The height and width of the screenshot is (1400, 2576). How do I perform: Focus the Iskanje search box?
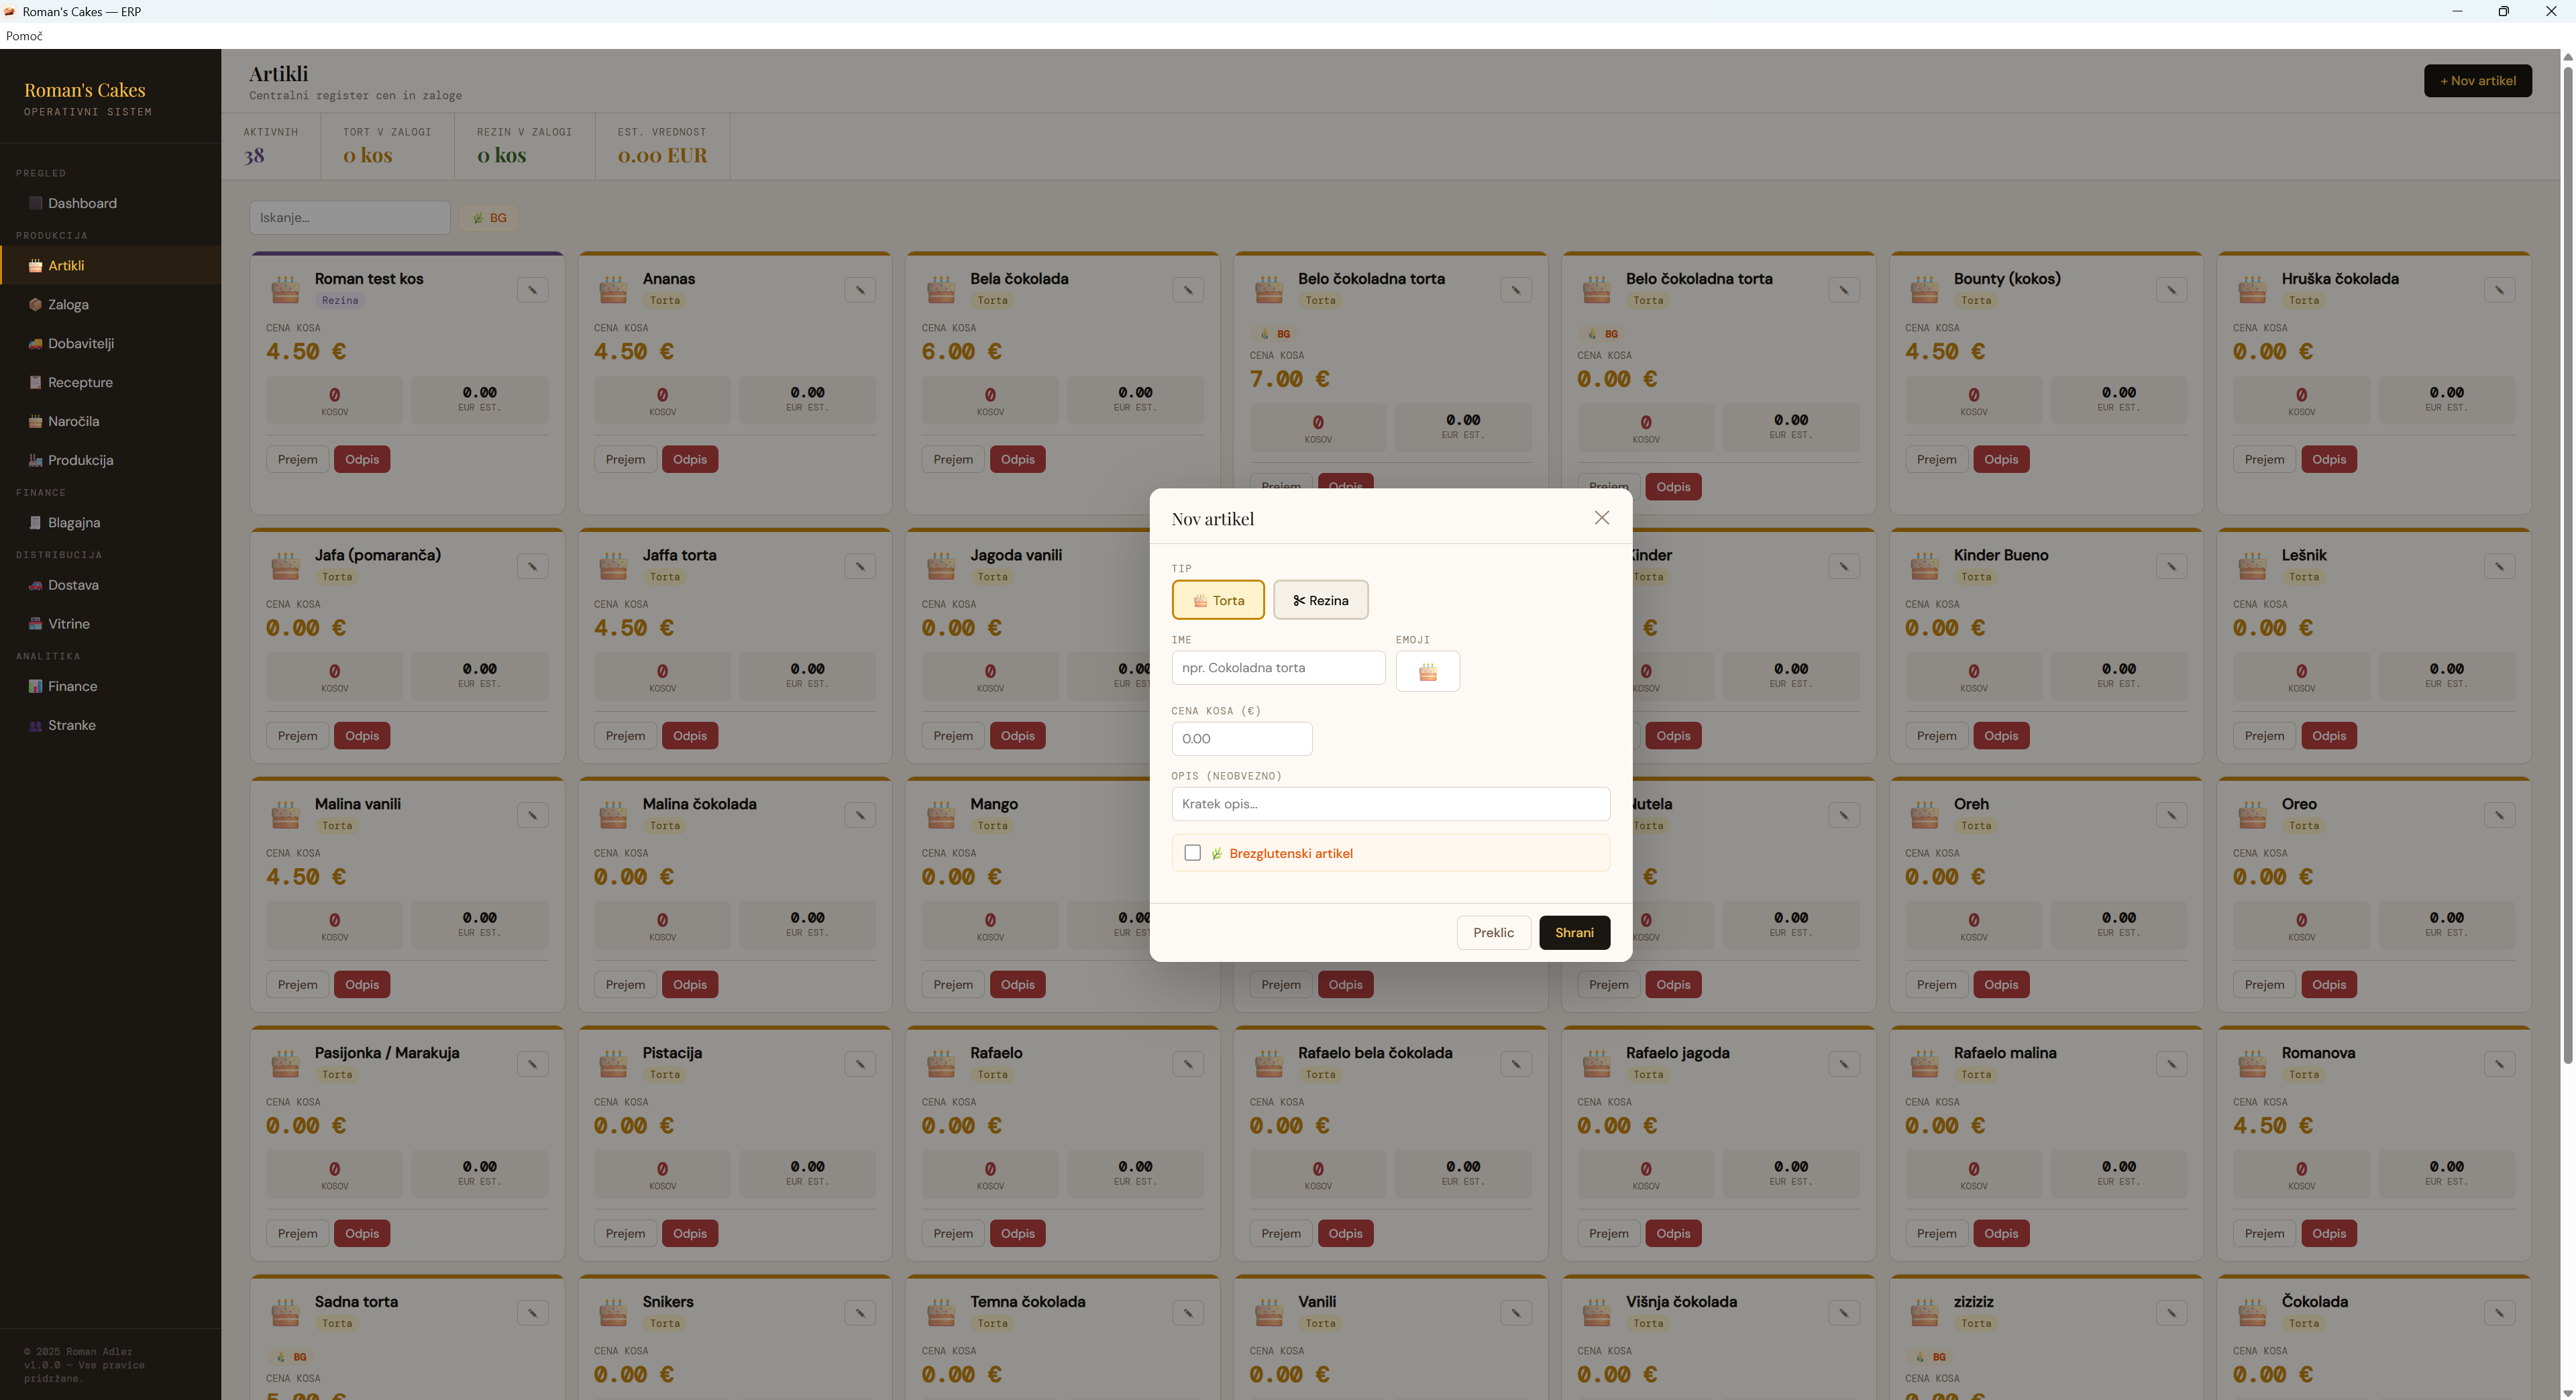pyautogui.click(x=350, y=218)
